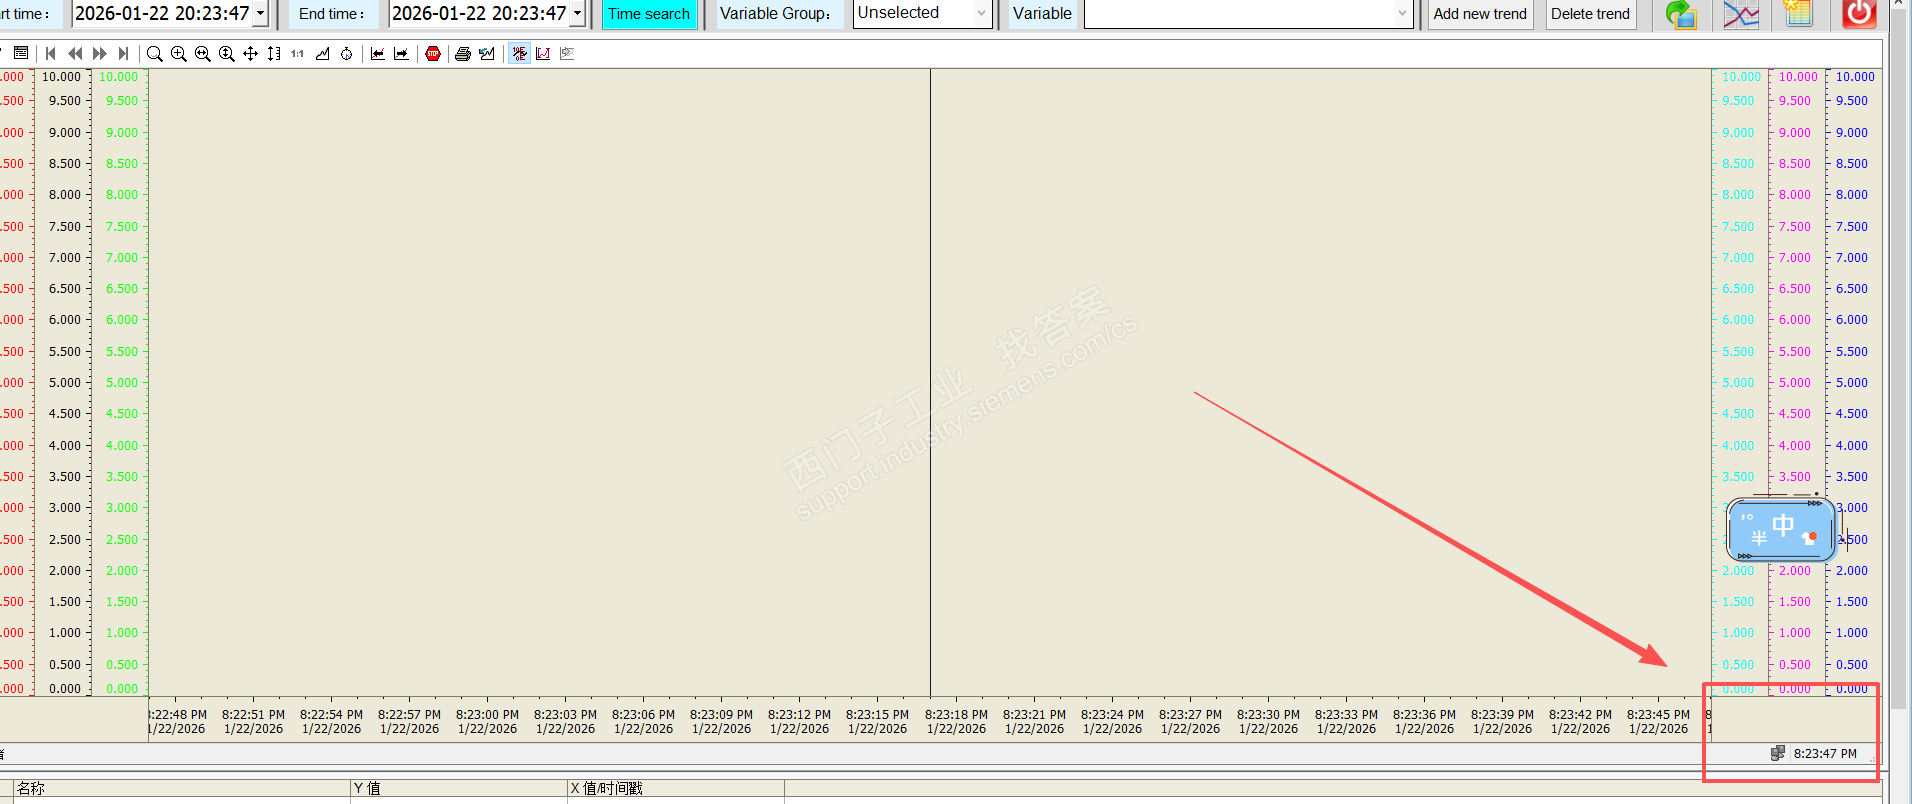
Task: Jump to the first data record
Action: (51, 53)
